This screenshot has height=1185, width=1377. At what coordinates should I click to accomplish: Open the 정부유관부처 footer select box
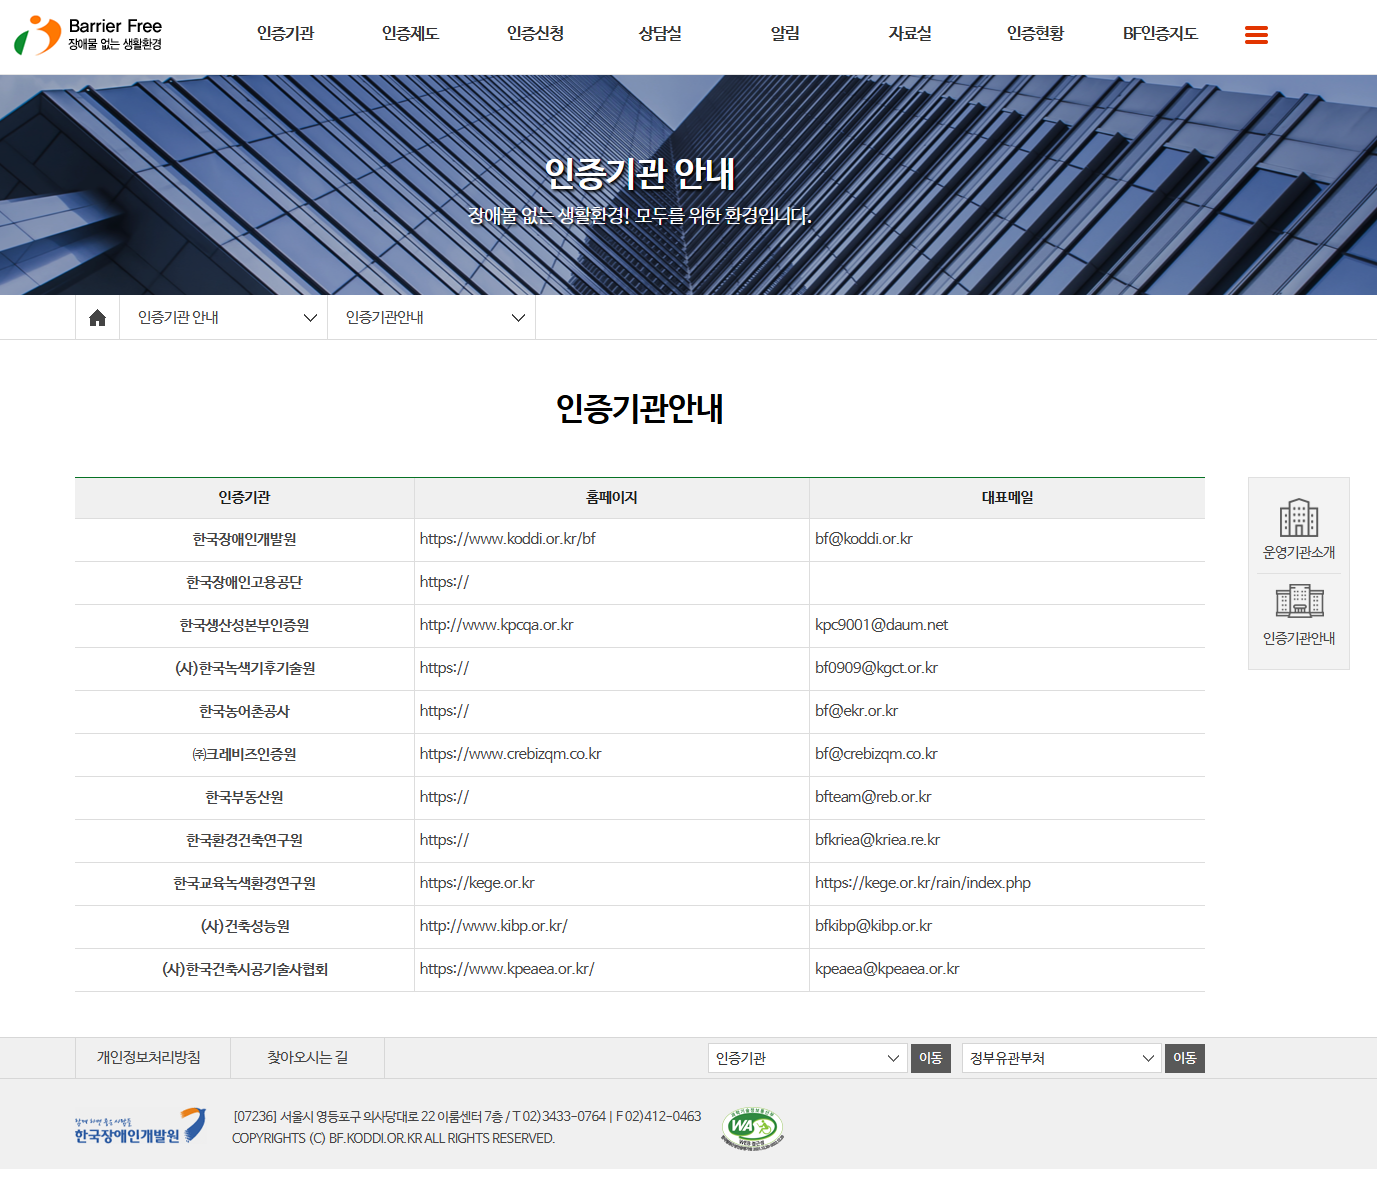click(x=1061, y=1058)
